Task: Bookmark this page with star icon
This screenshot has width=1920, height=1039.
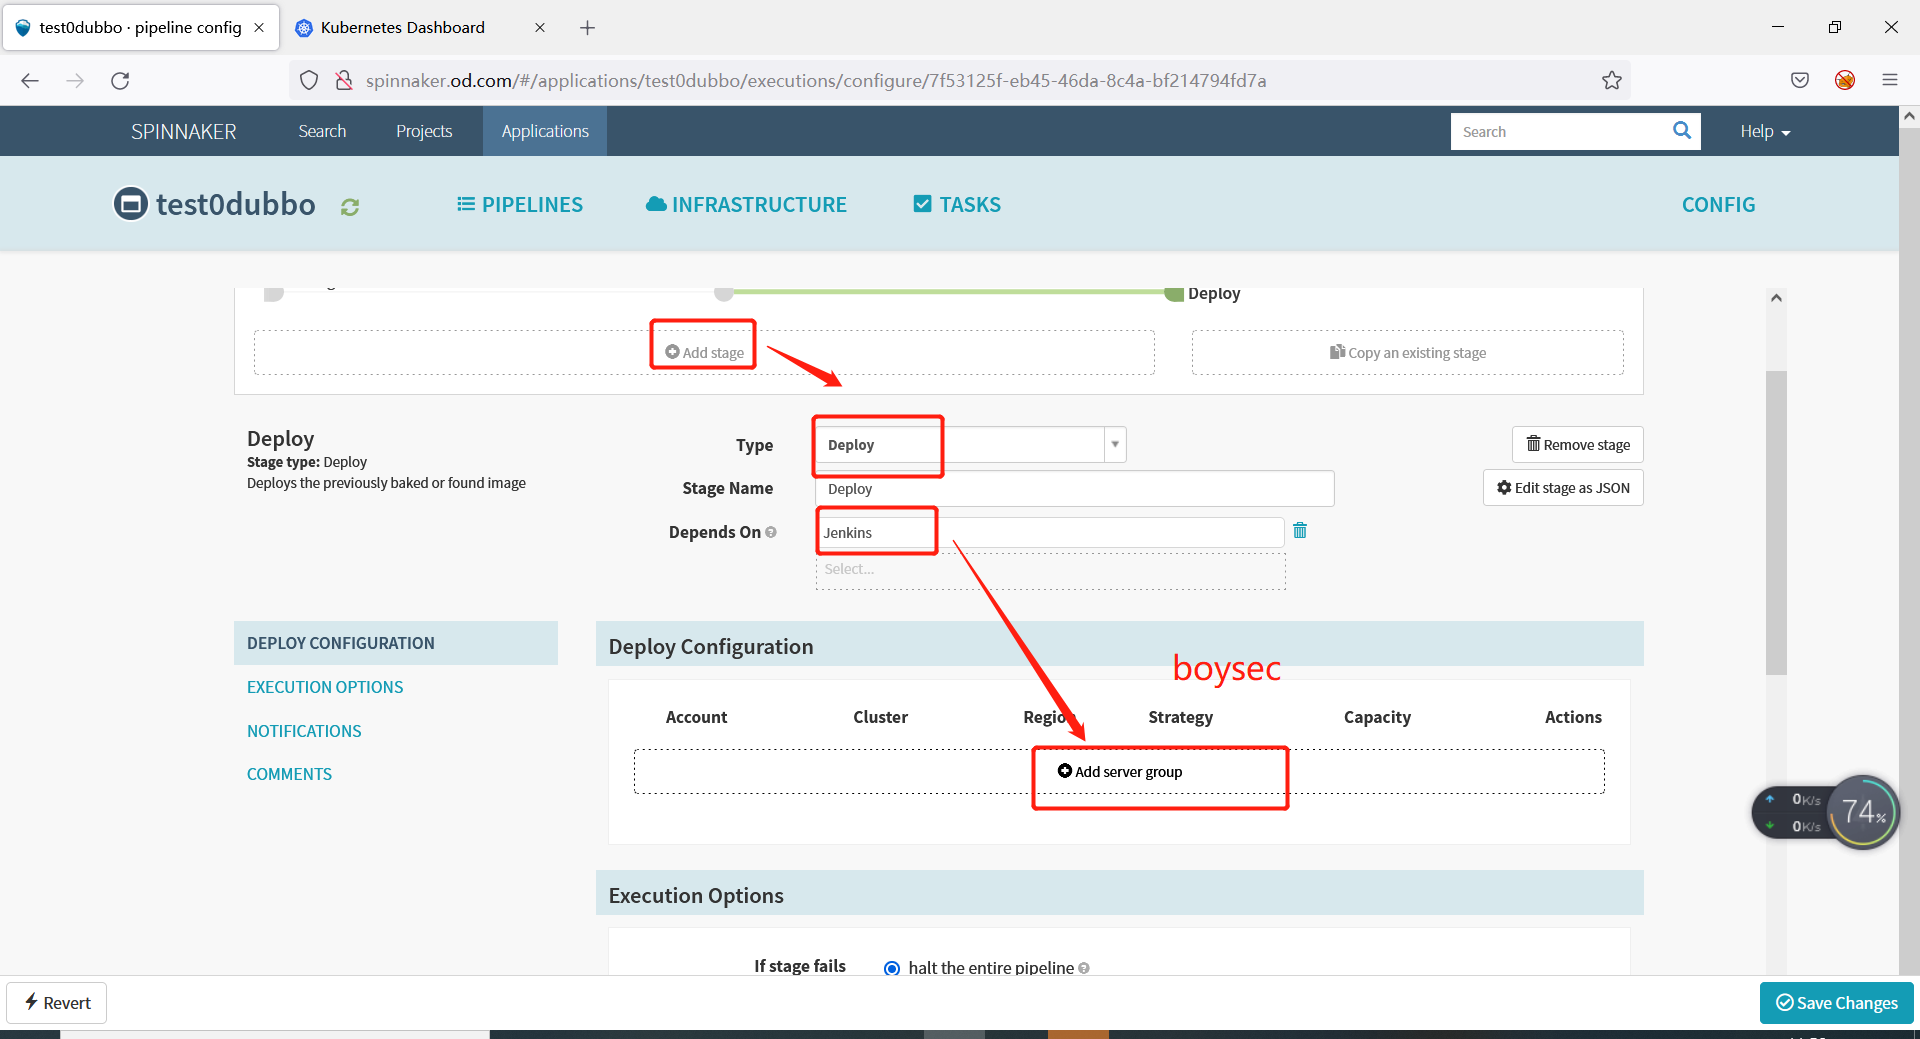Action: [x=1611, y=81]
